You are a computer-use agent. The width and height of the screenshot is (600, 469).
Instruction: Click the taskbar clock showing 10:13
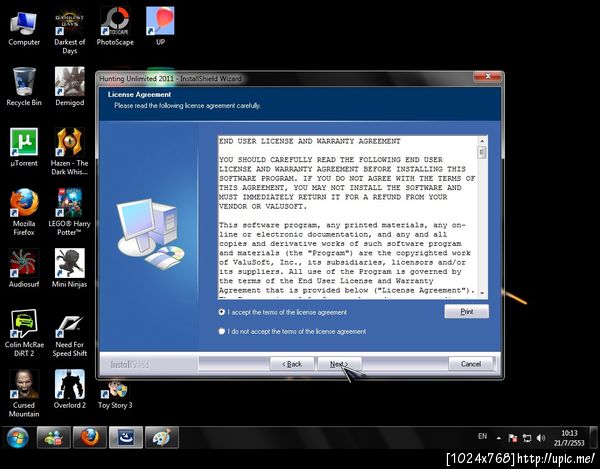569,438
